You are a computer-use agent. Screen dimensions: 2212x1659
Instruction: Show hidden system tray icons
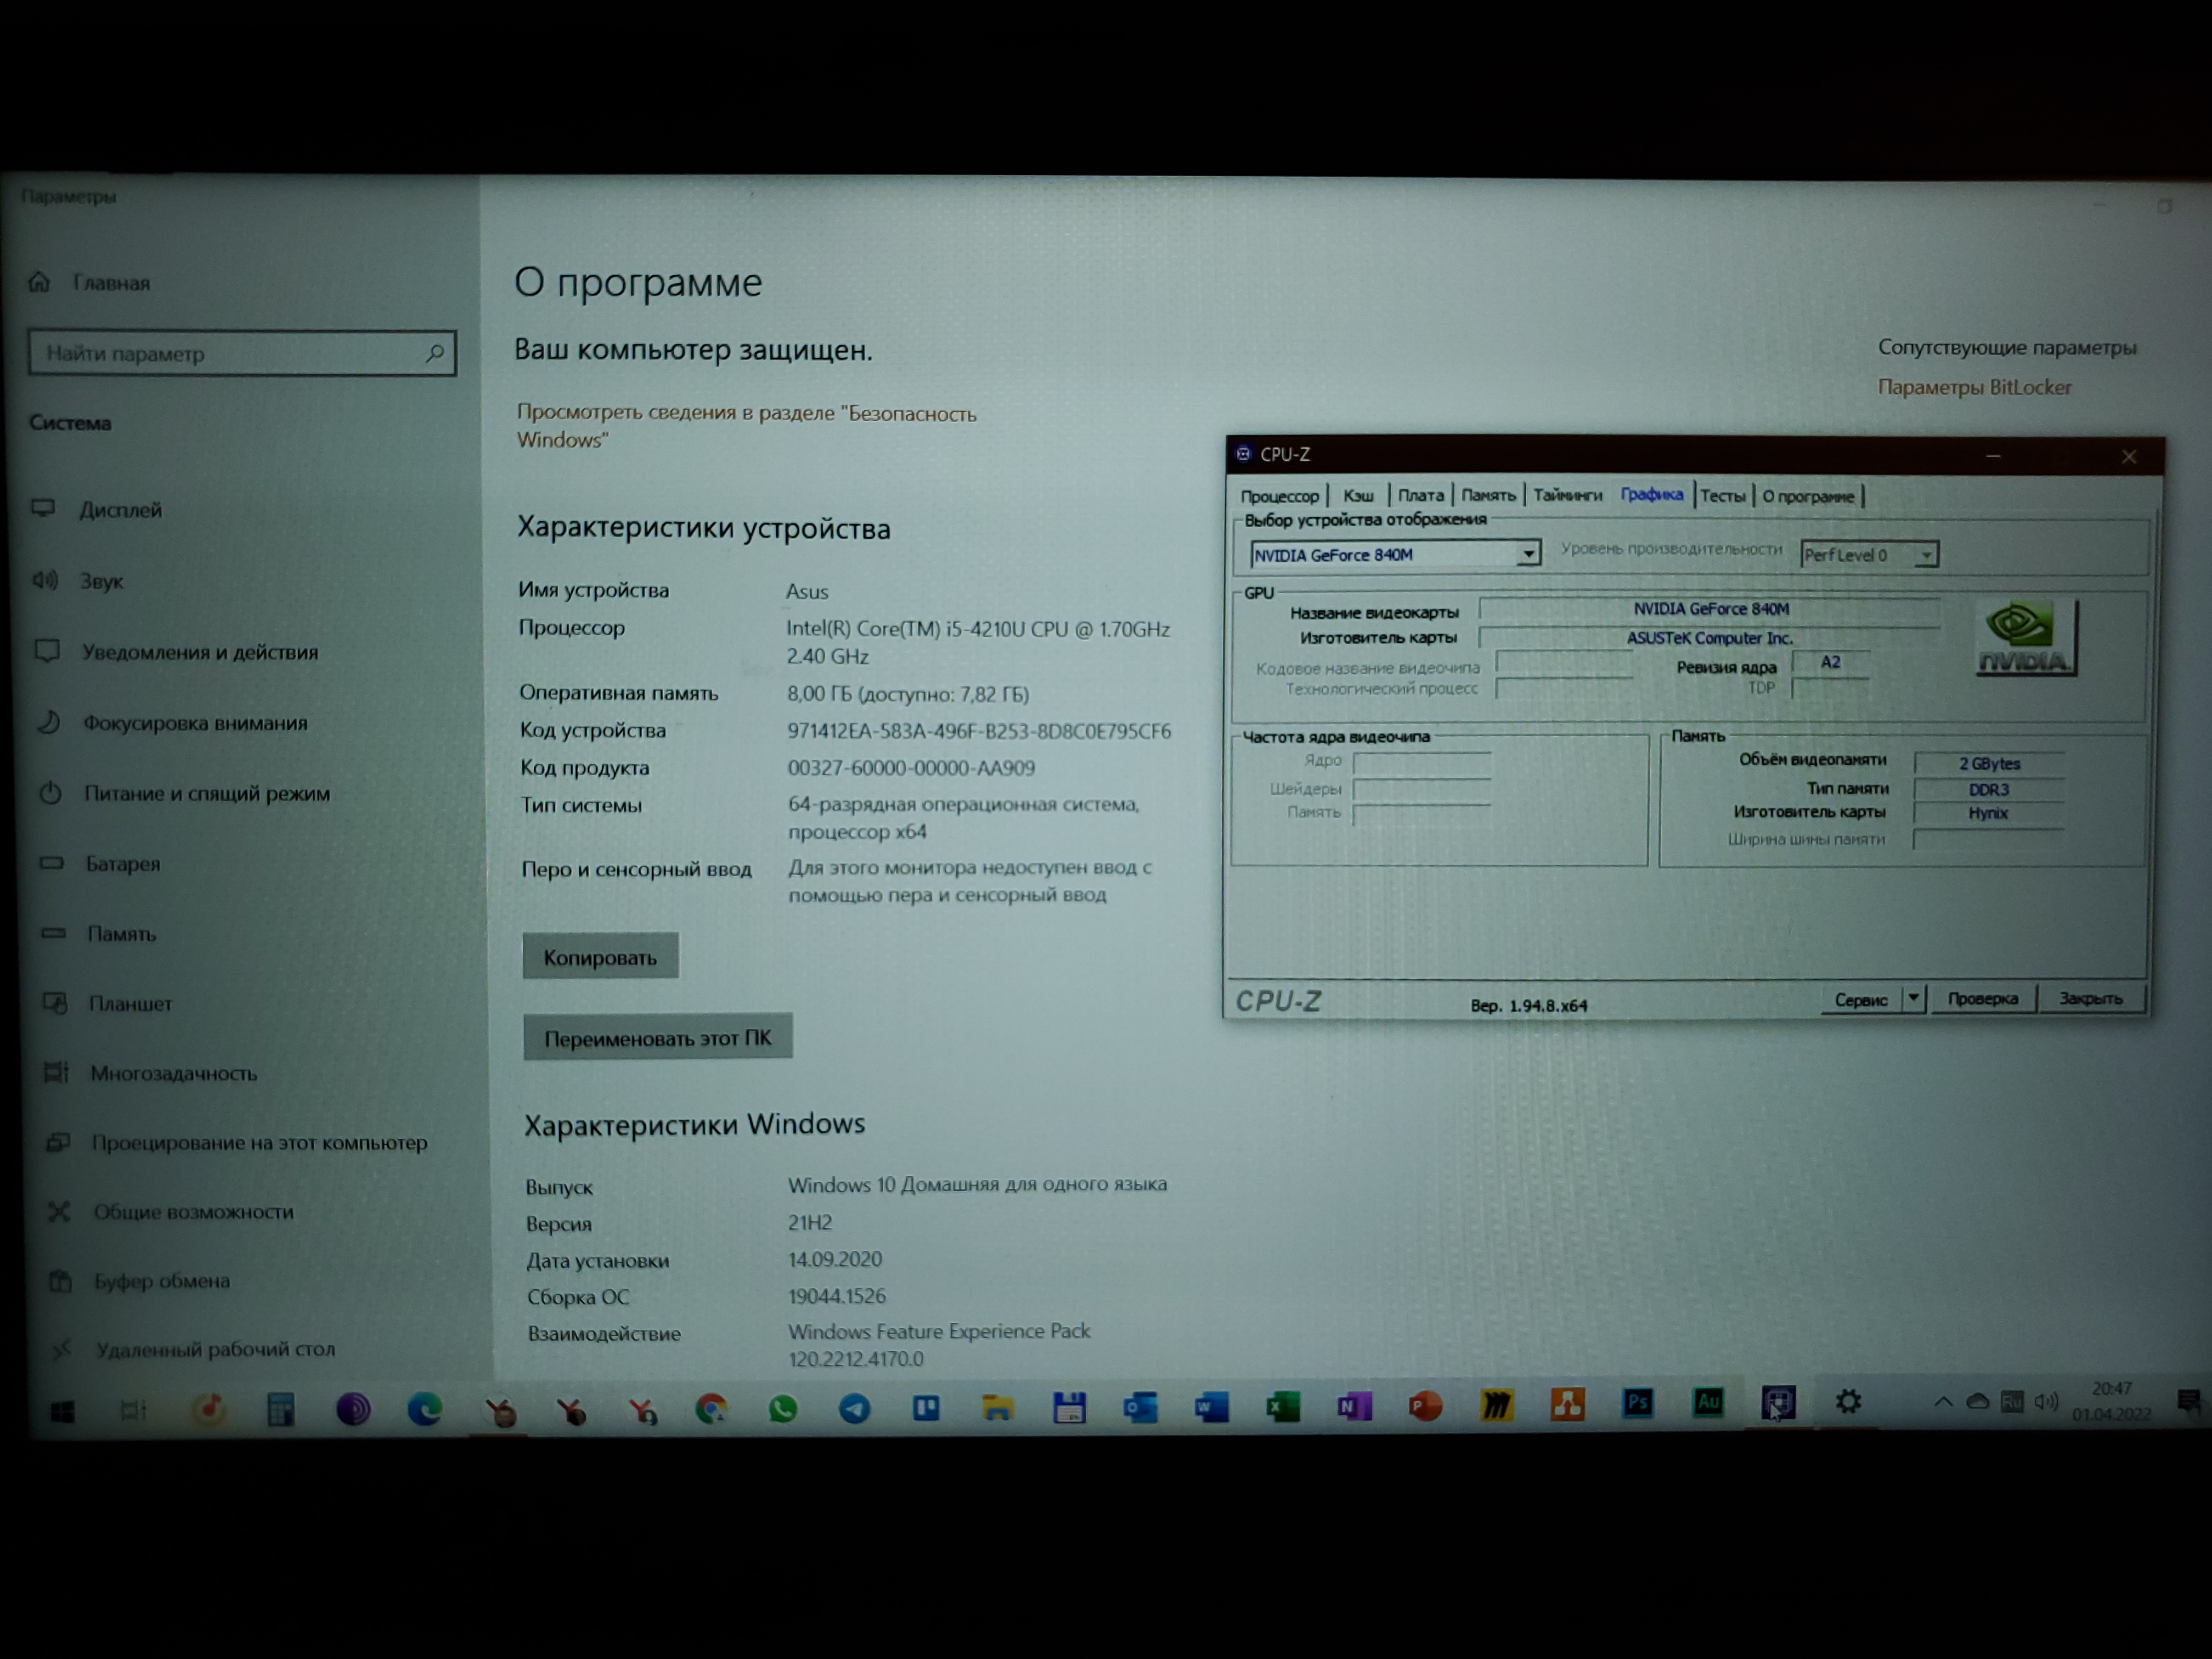[x=1942, y=1401]
